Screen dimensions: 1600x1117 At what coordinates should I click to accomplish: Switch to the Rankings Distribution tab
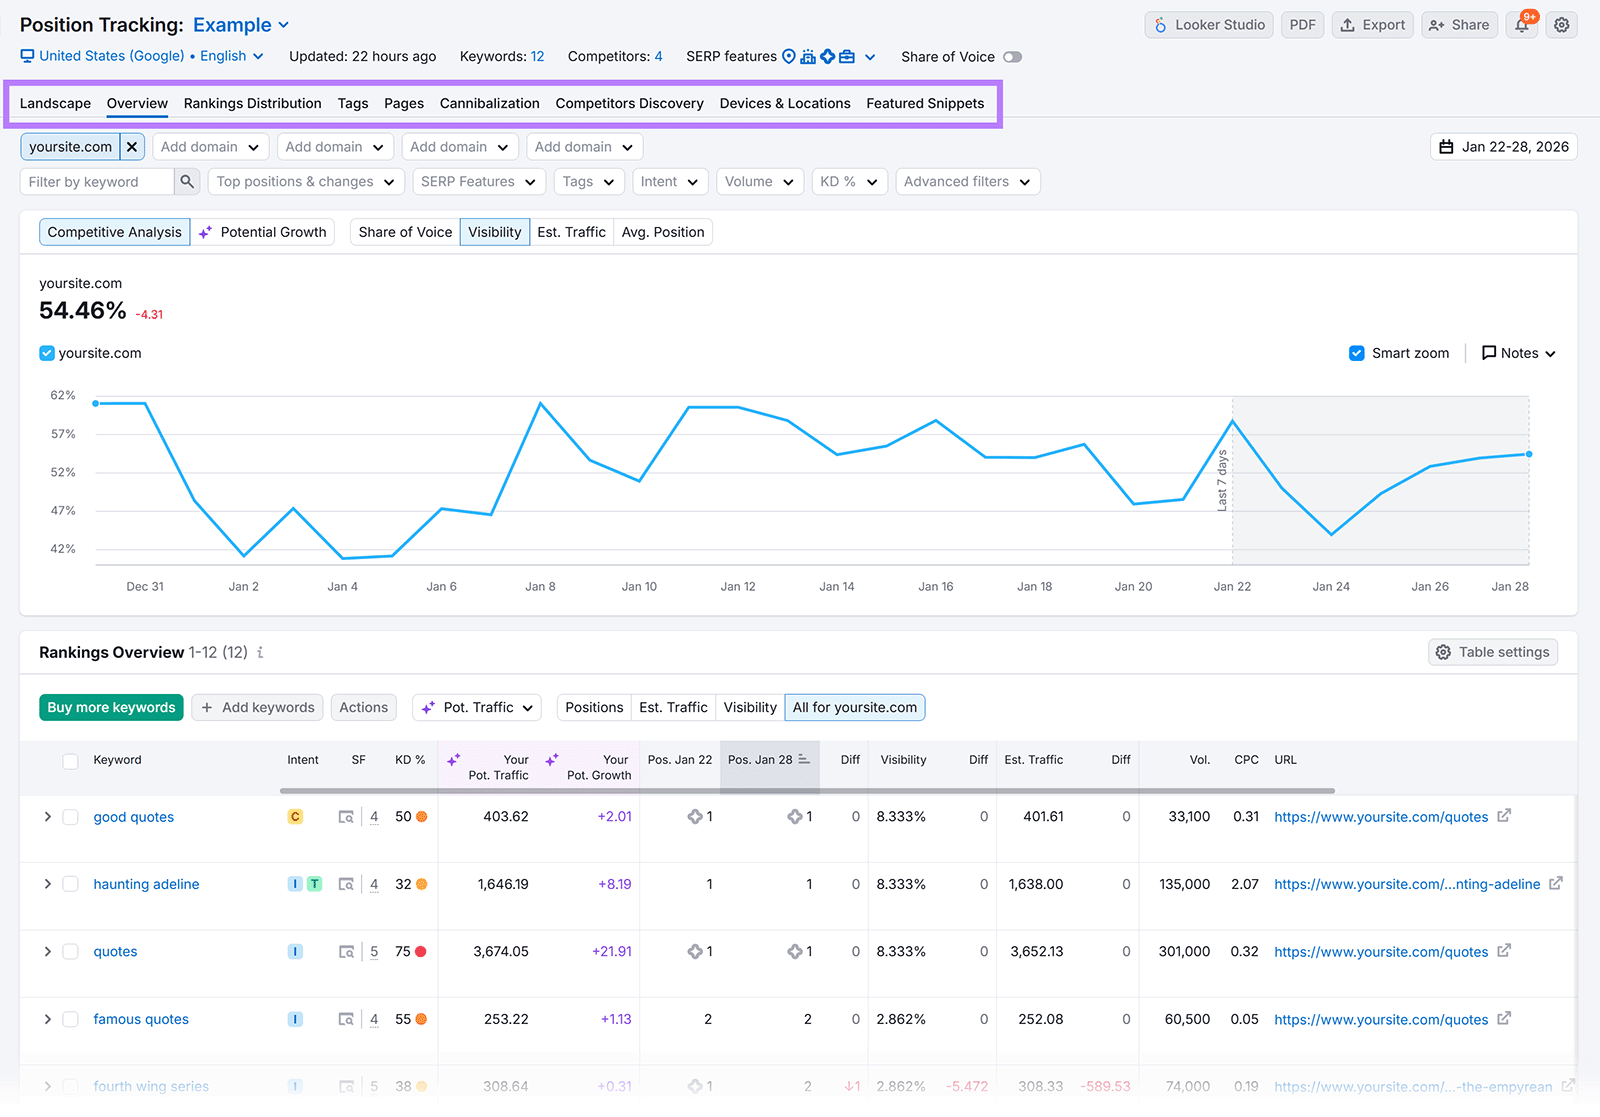[252, 103]
